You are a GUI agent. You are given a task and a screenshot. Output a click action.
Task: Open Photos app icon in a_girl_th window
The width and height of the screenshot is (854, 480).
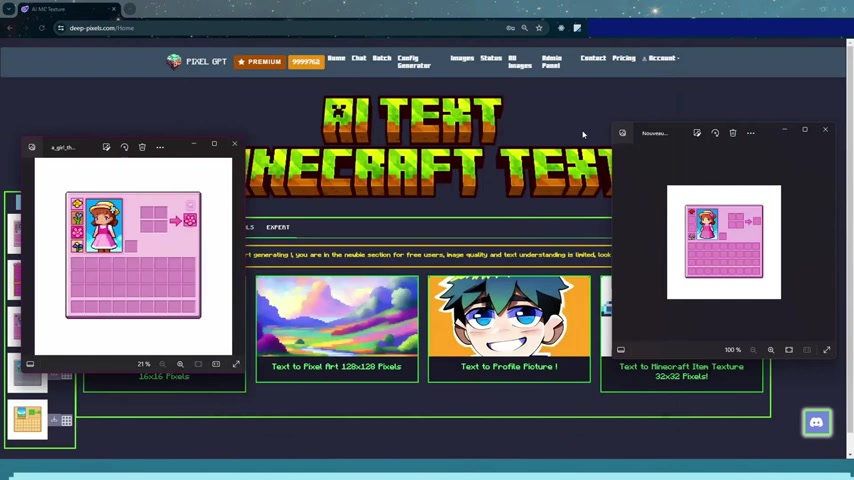pos(32,147)
